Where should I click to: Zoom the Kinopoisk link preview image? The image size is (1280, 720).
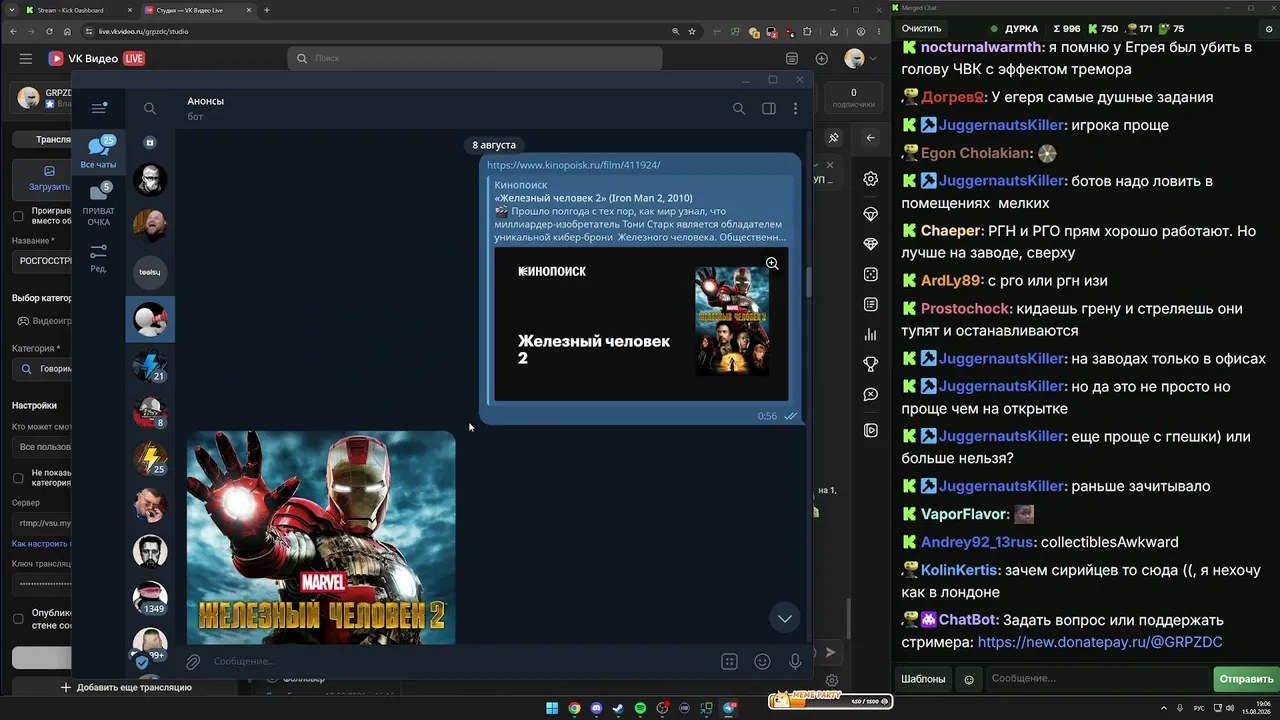tap(772, 263)
